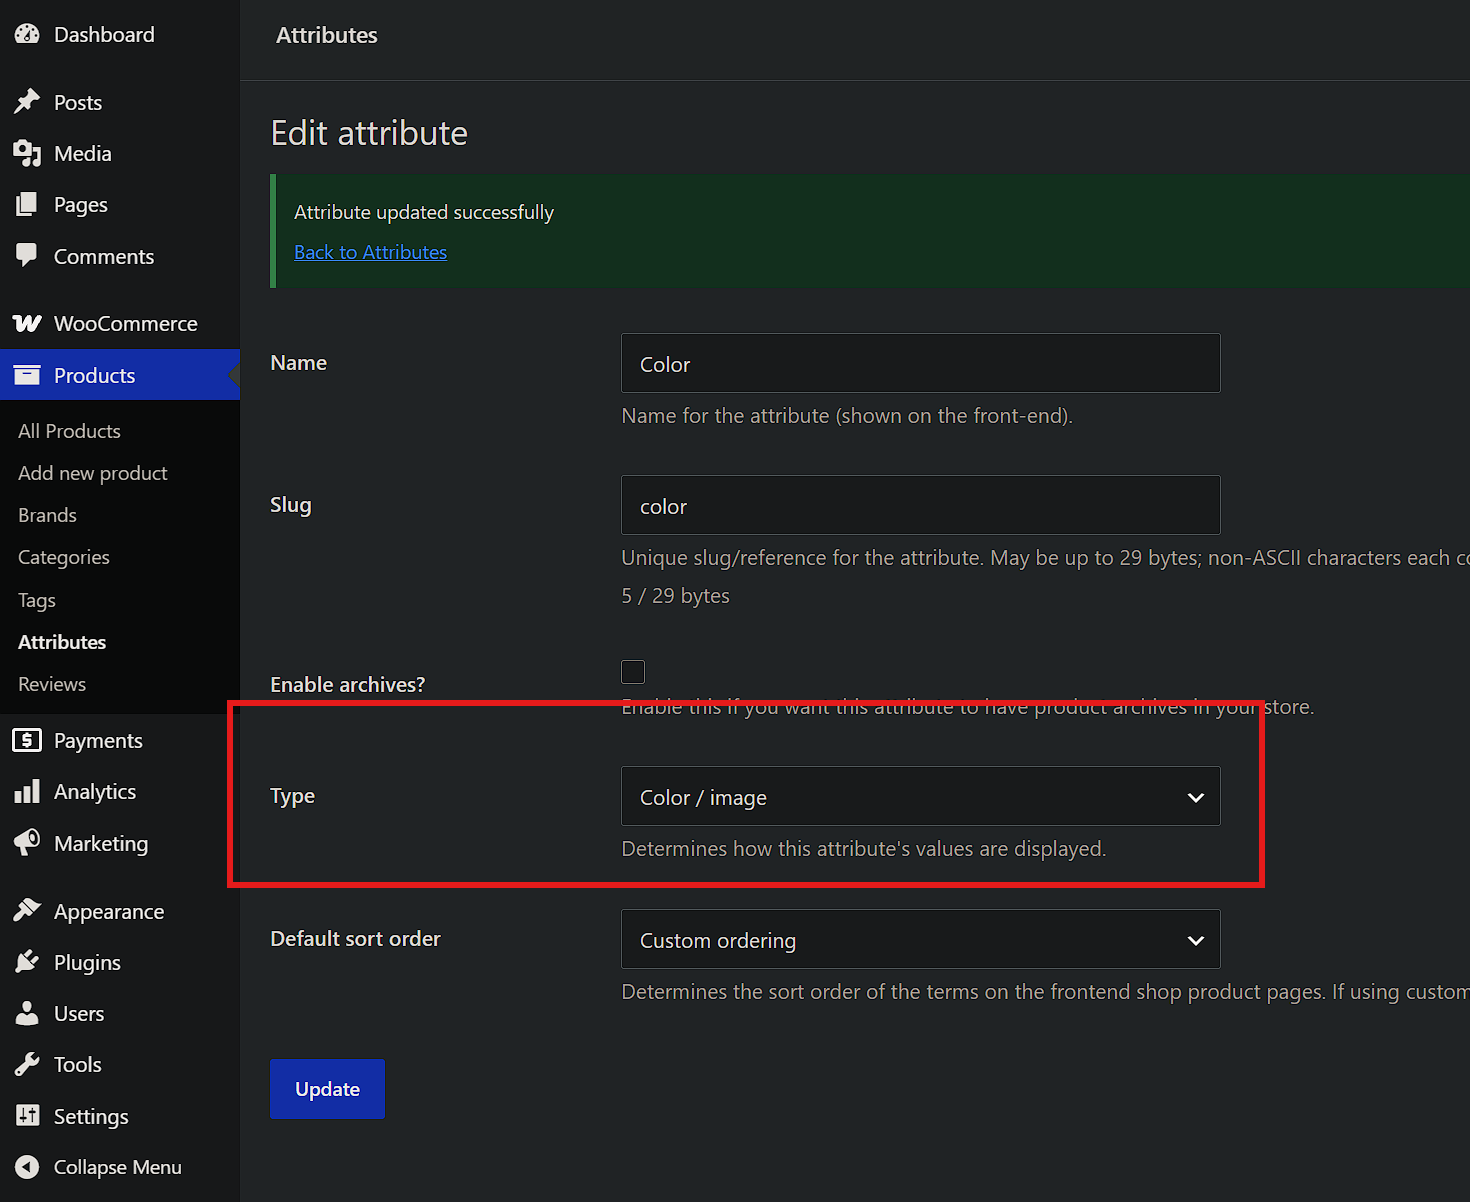
Task: Open the Categories submenu item
Action: 64,557
